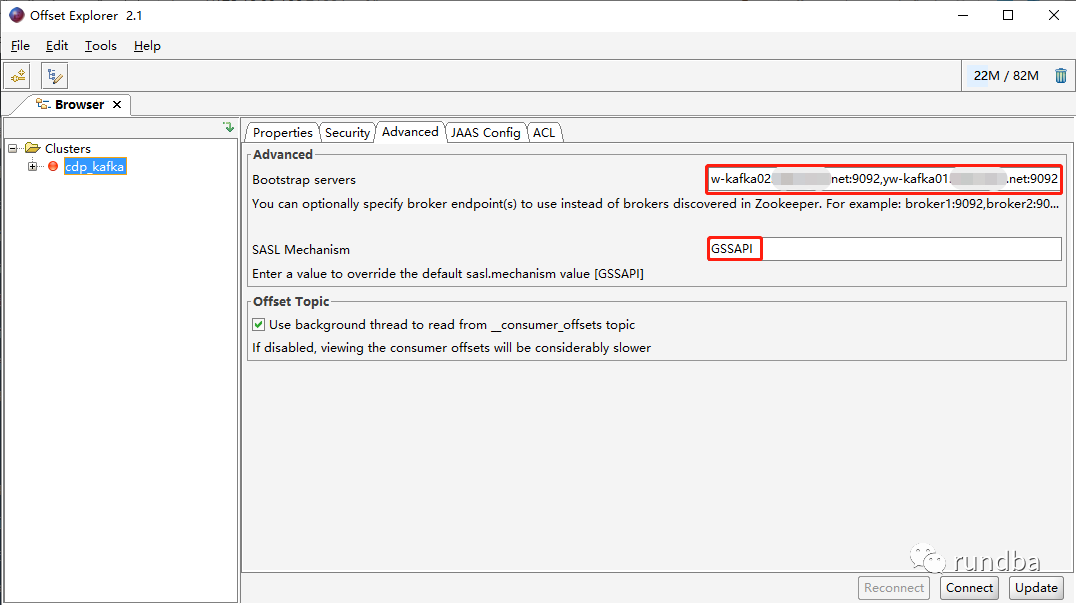Open the JAAS Config tab
The height and width of the screenshot is (605, 1076).
click(x=486, y=132)
